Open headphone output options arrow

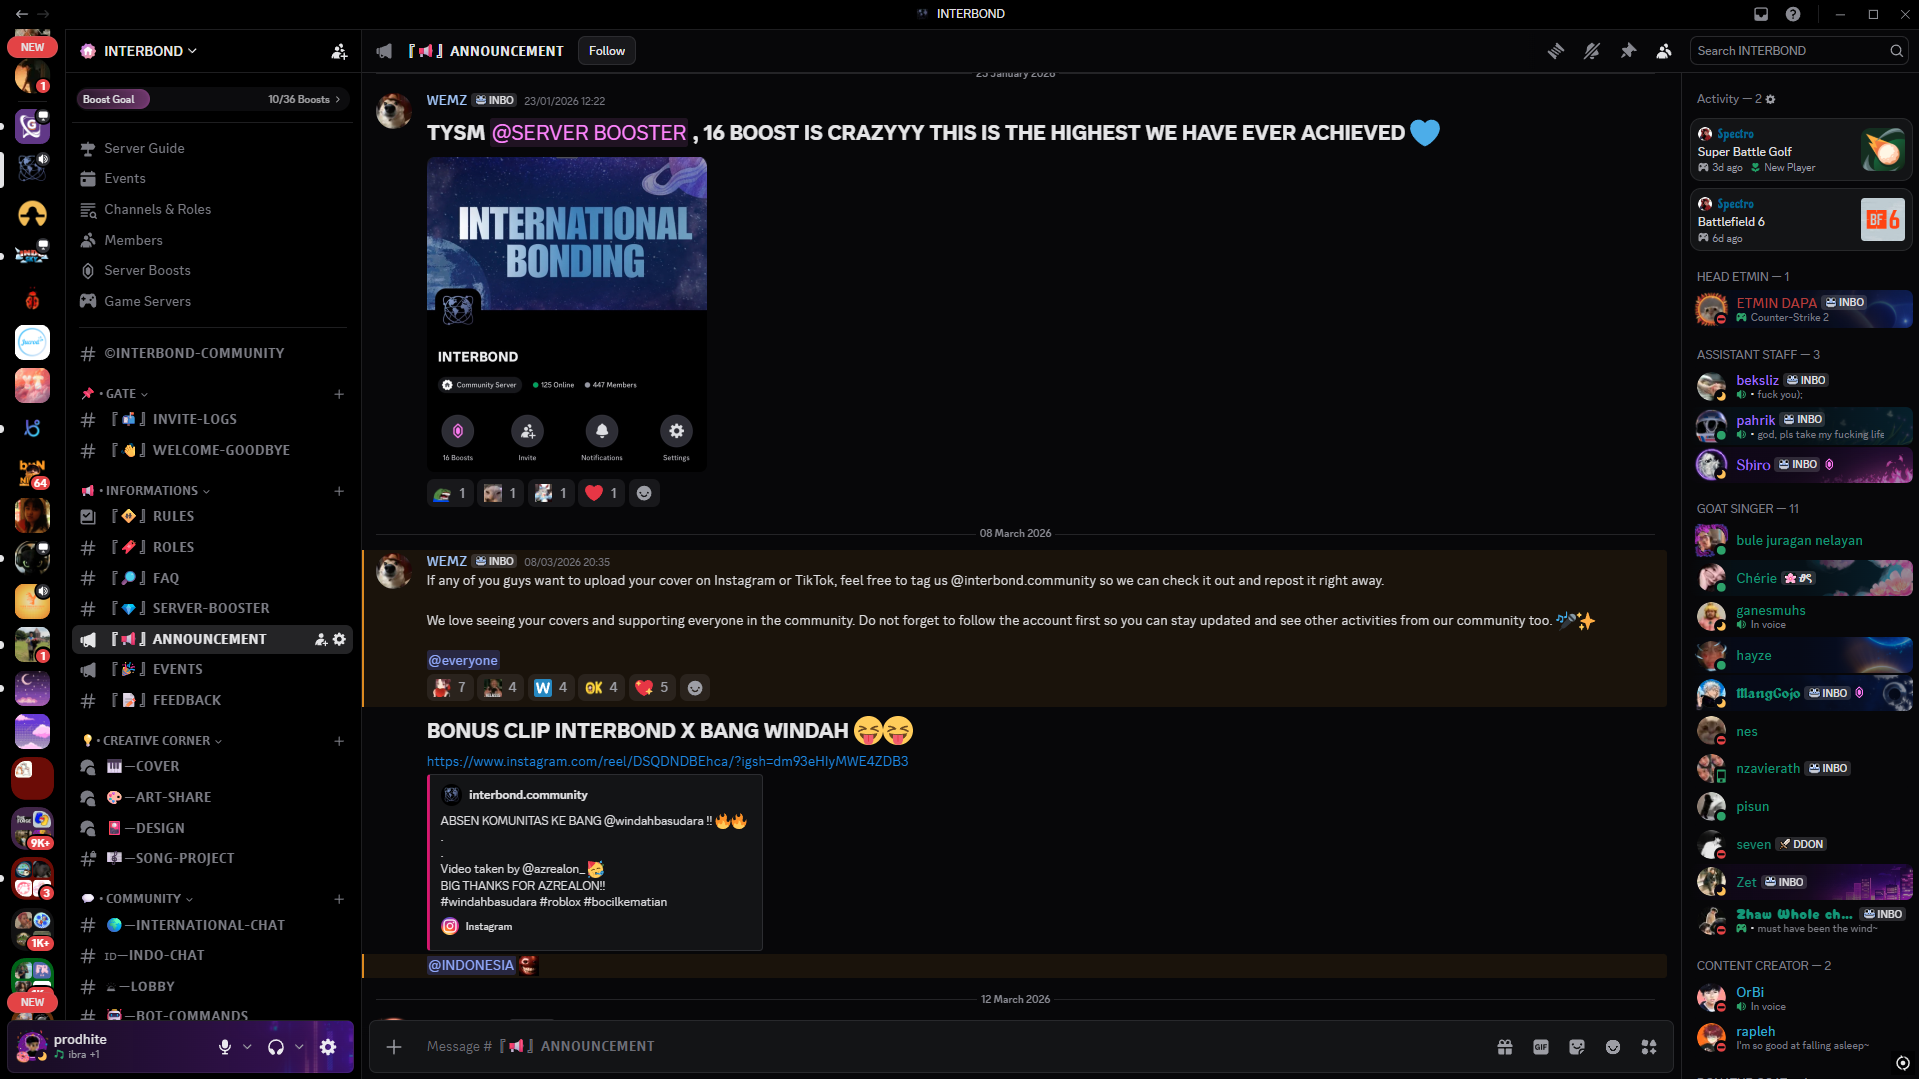coord(299,1047)
